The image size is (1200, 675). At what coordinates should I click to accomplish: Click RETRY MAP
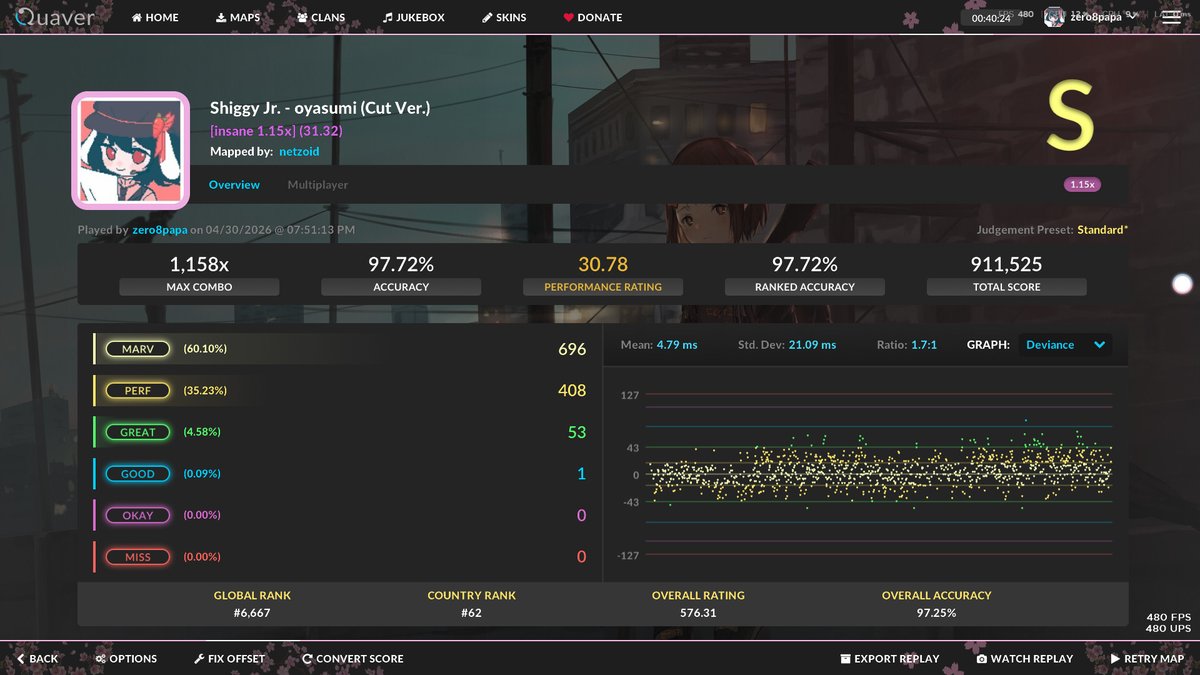1148,659
